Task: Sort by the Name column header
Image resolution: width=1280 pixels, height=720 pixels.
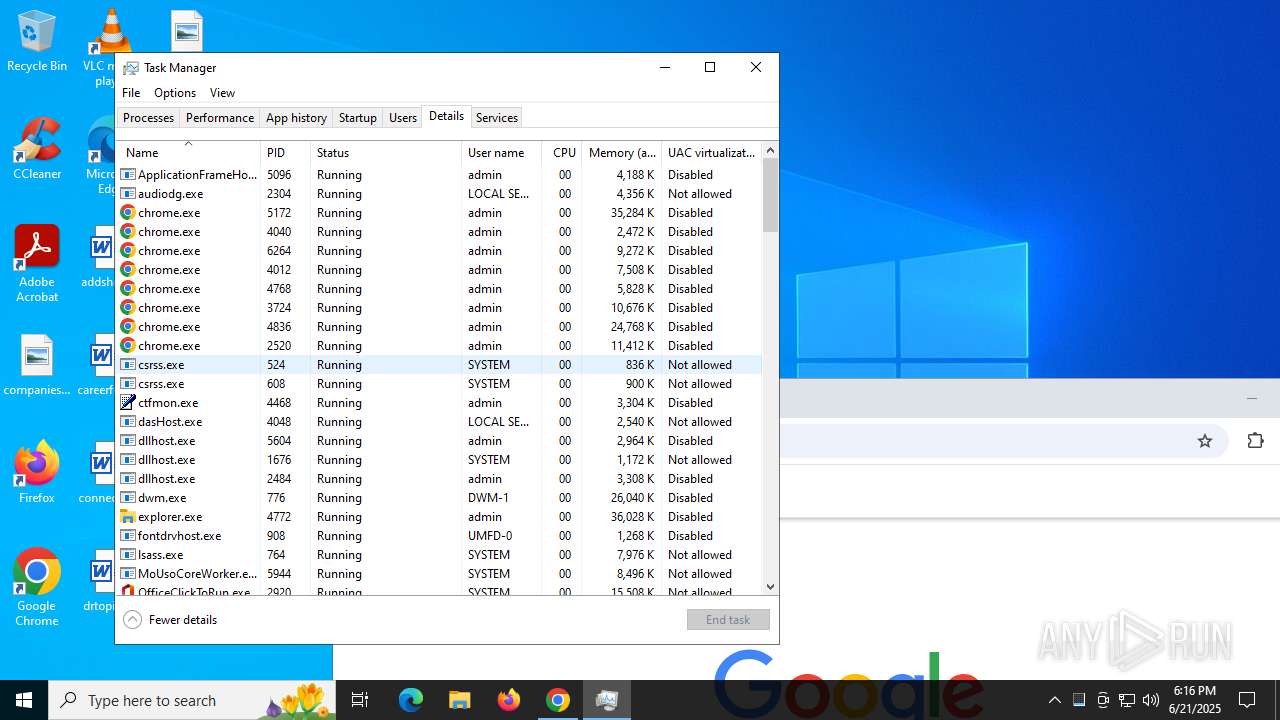Action: click(x=188, y=153)
